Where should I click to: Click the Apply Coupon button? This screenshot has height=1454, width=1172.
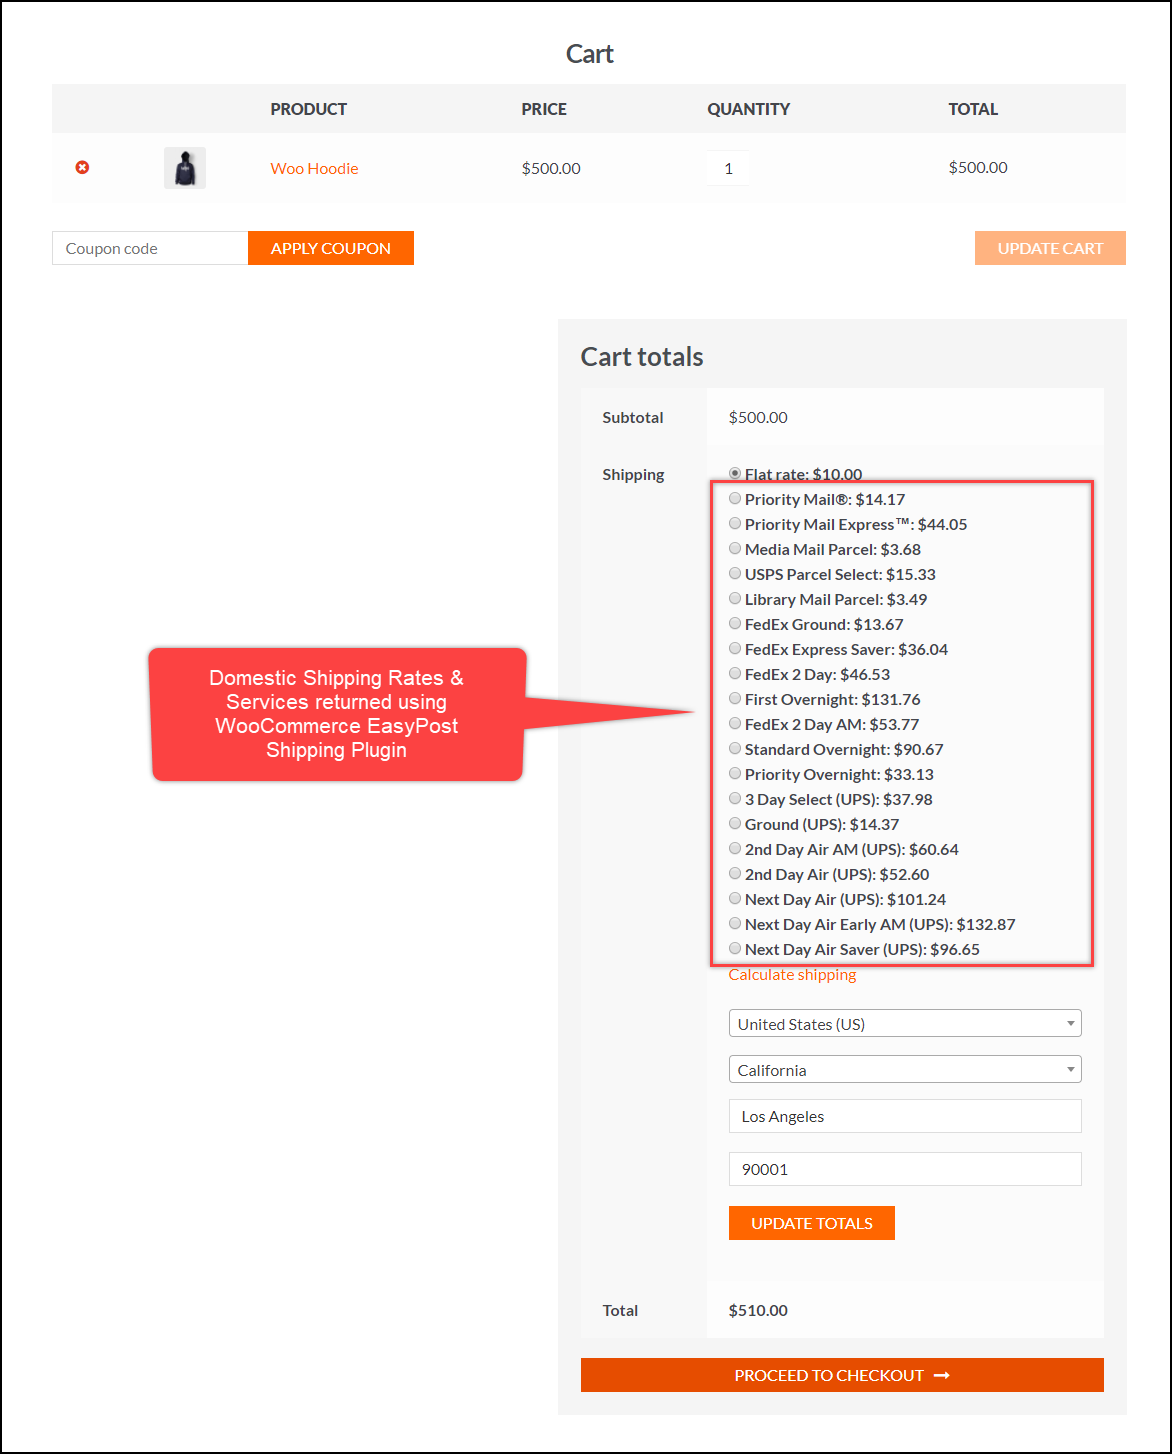tap(331, 248)
